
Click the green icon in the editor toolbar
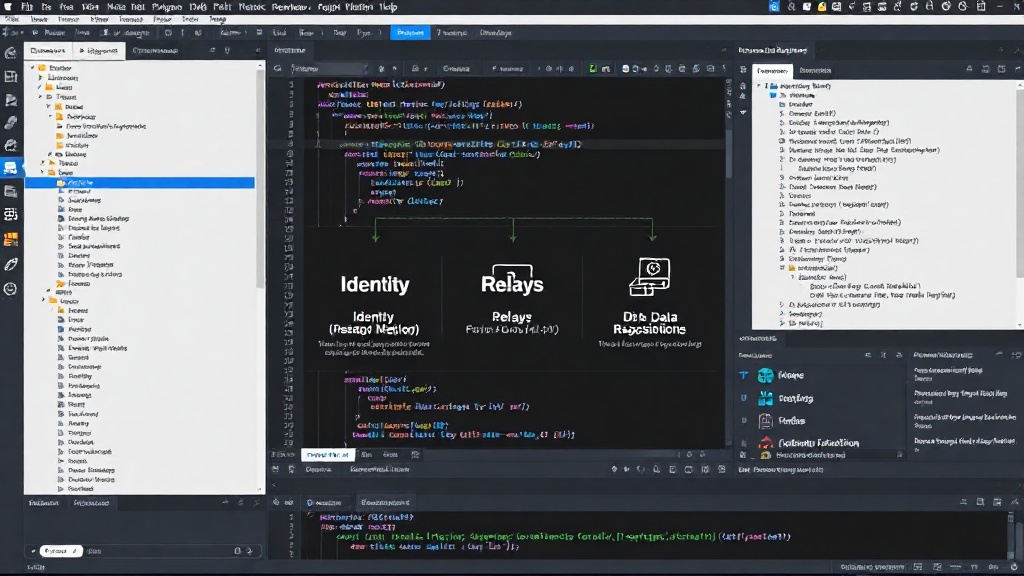[592, 69]
